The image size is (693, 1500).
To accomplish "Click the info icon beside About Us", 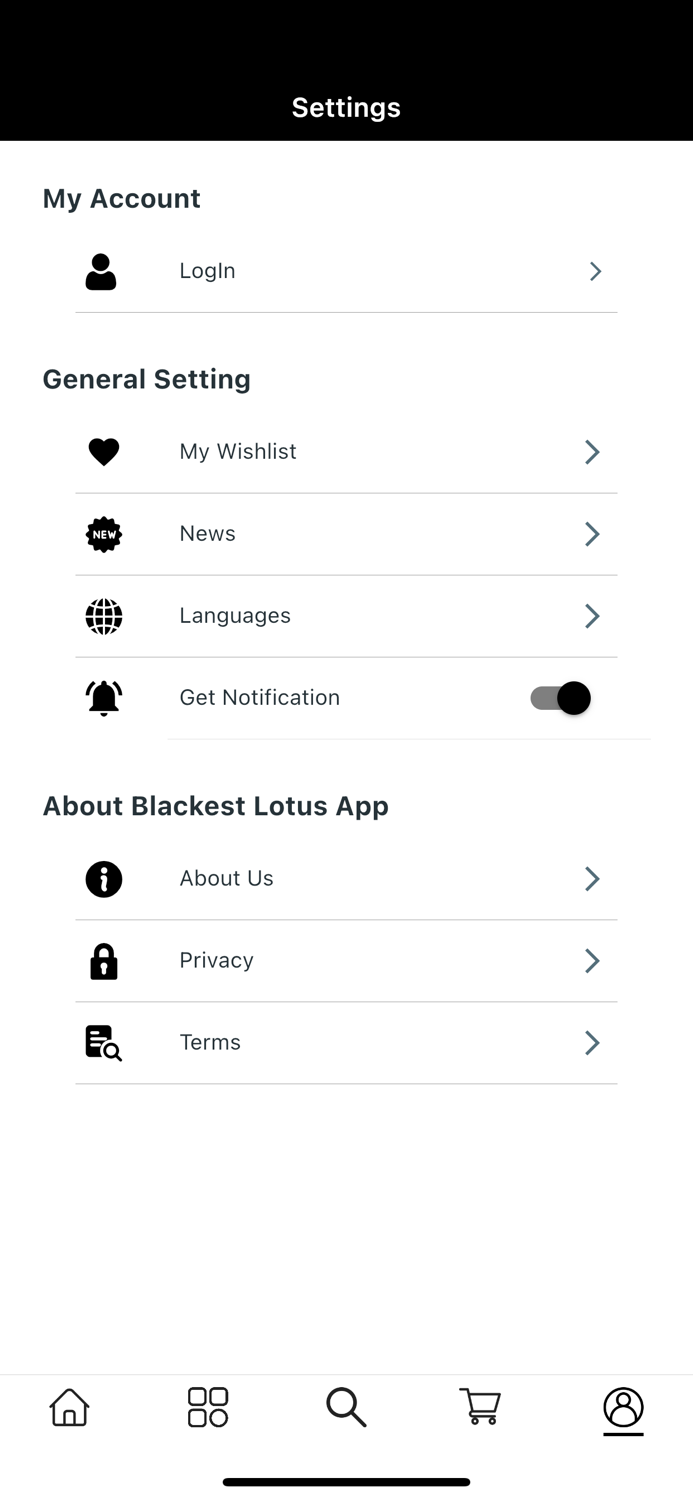I will tap(103, 879).
